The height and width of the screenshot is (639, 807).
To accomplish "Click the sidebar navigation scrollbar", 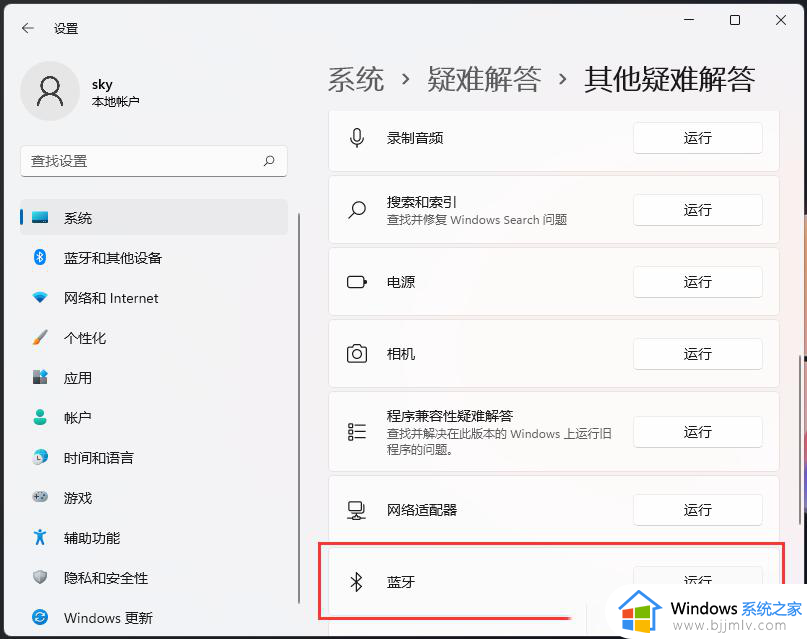I will [x=299, y=408].
